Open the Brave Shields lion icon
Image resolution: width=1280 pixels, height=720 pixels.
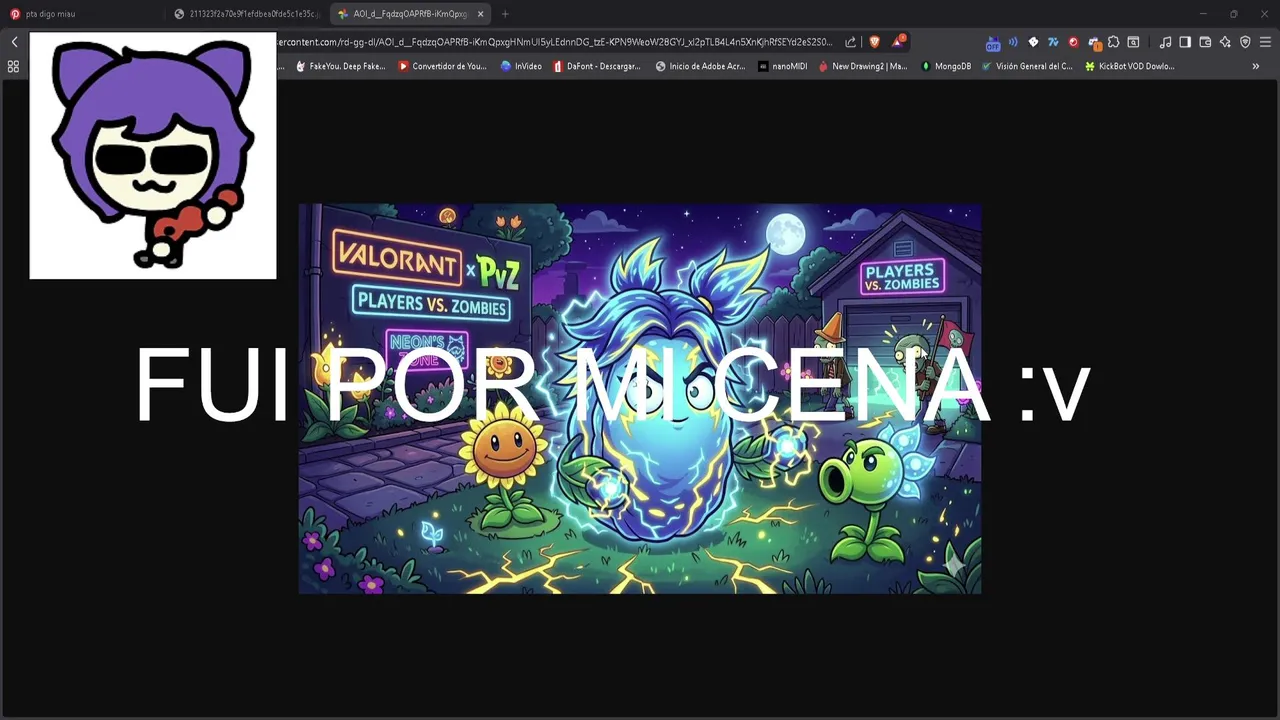874,42
